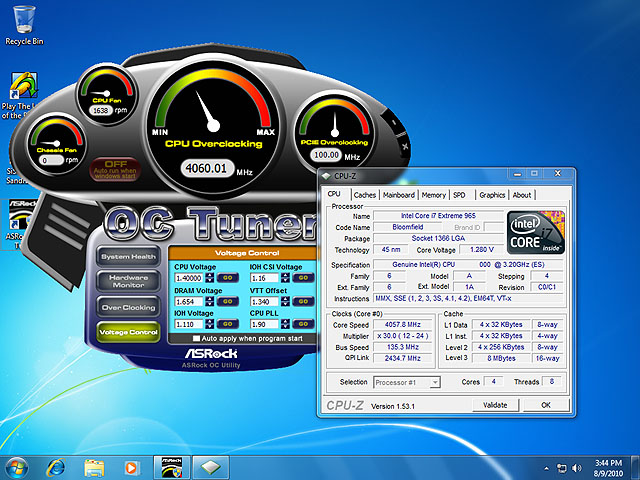The image size is (640, 480).
Task: Open Processor #1 selection dropdown
Action: pos(407,382)
